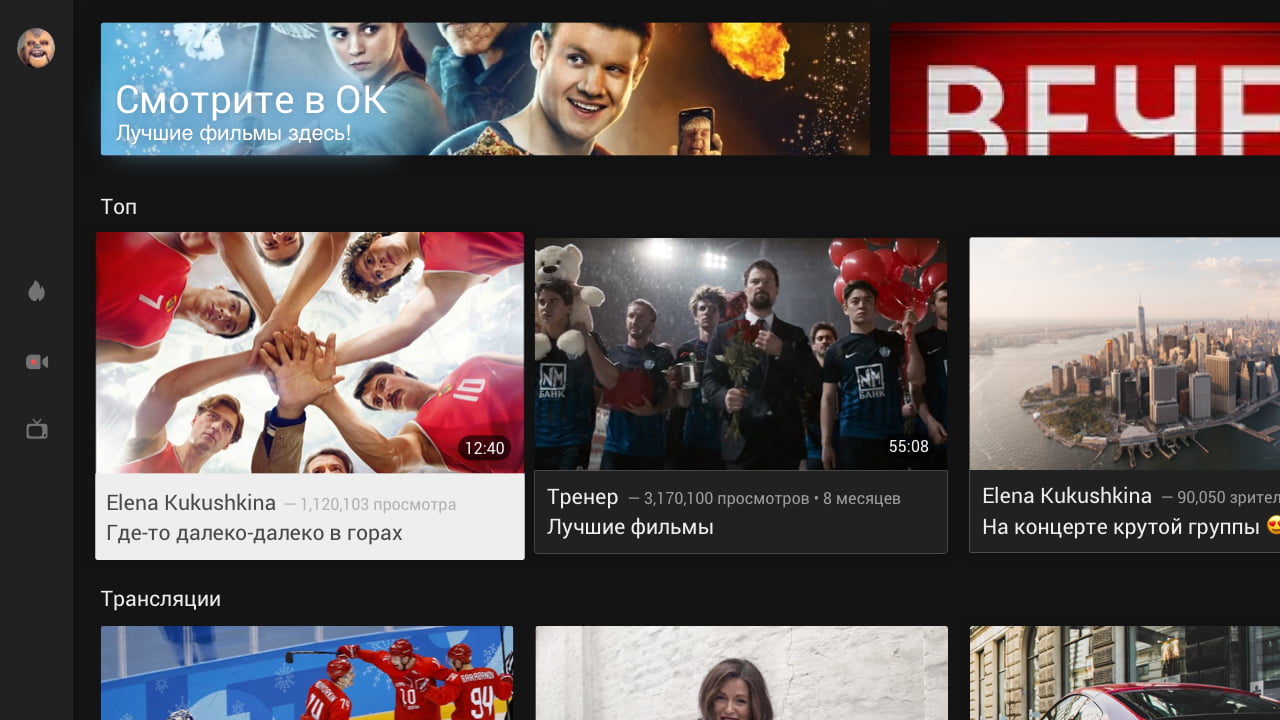Play the 'Тренер' football team thumbnail
The width and height of the screenshot is (1280, 720).
pos(741,354)
